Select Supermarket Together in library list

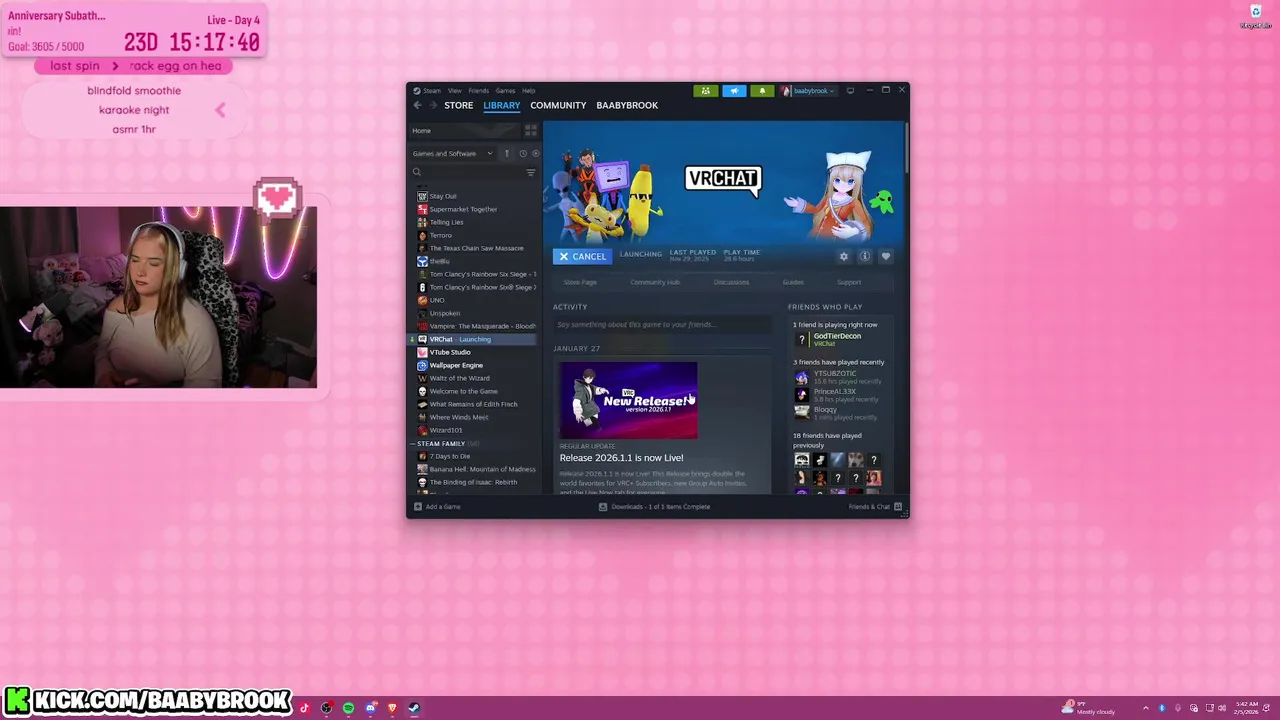click(463, 209)
